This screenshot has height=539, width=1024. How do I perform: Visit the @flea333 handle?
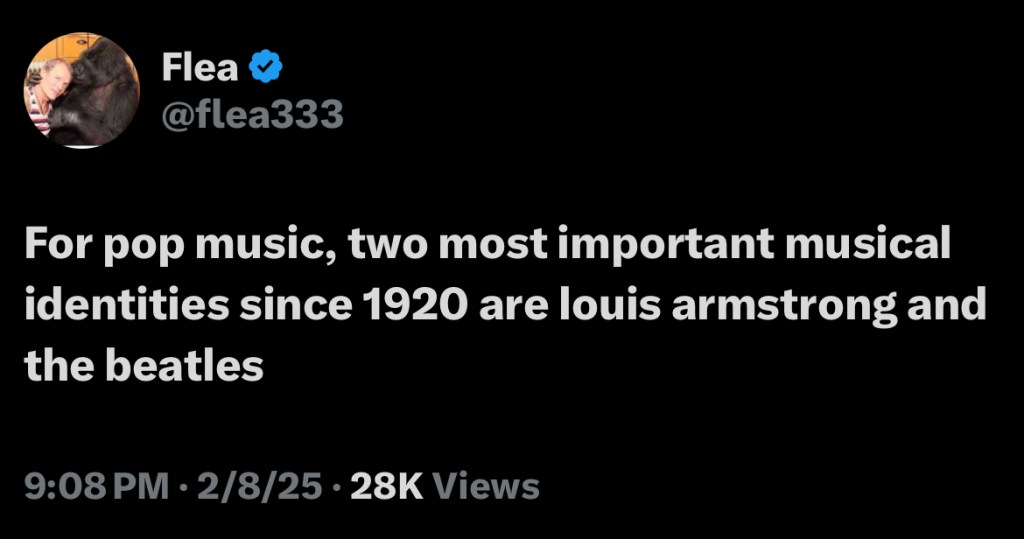pyautogui.click(x=253, y=116)
